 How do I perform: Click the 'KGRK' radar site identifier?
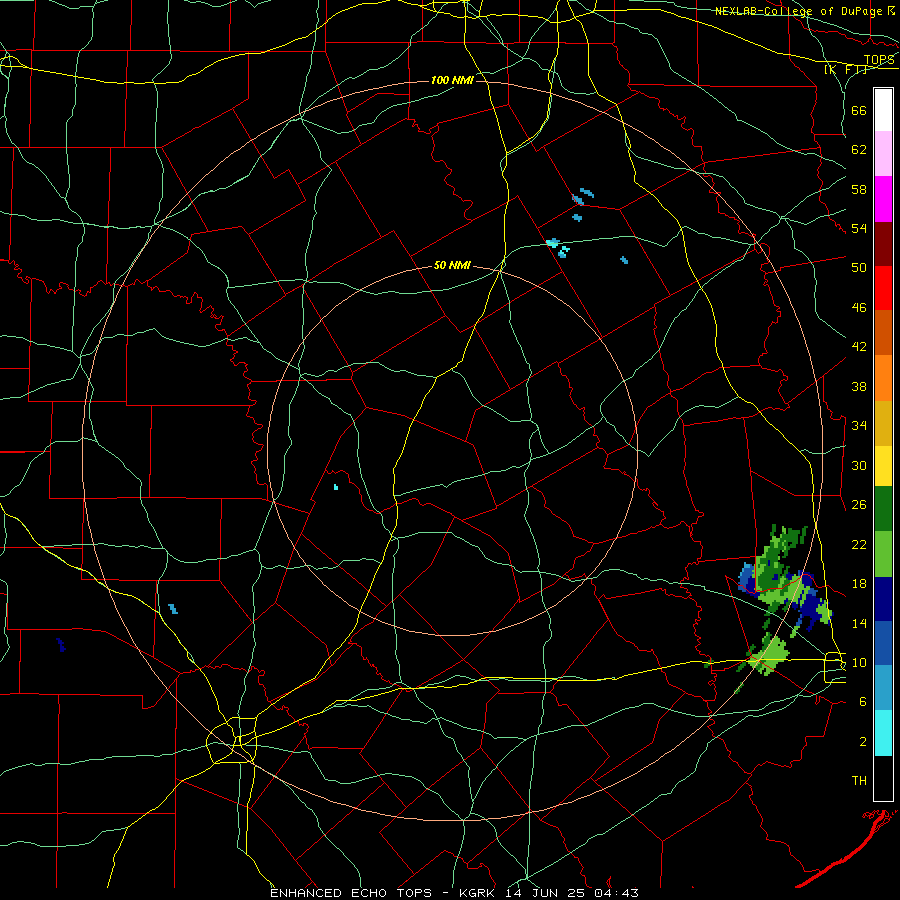[479, 893]
